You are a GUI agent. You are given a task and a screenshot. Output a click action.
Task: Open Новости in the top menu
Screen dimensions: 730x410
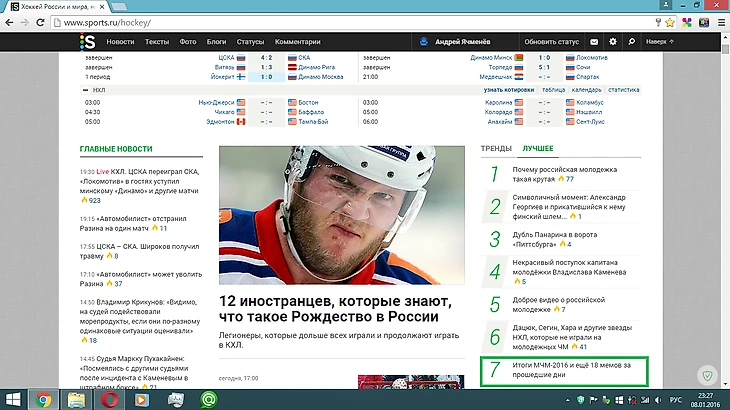tap(120, 42)
